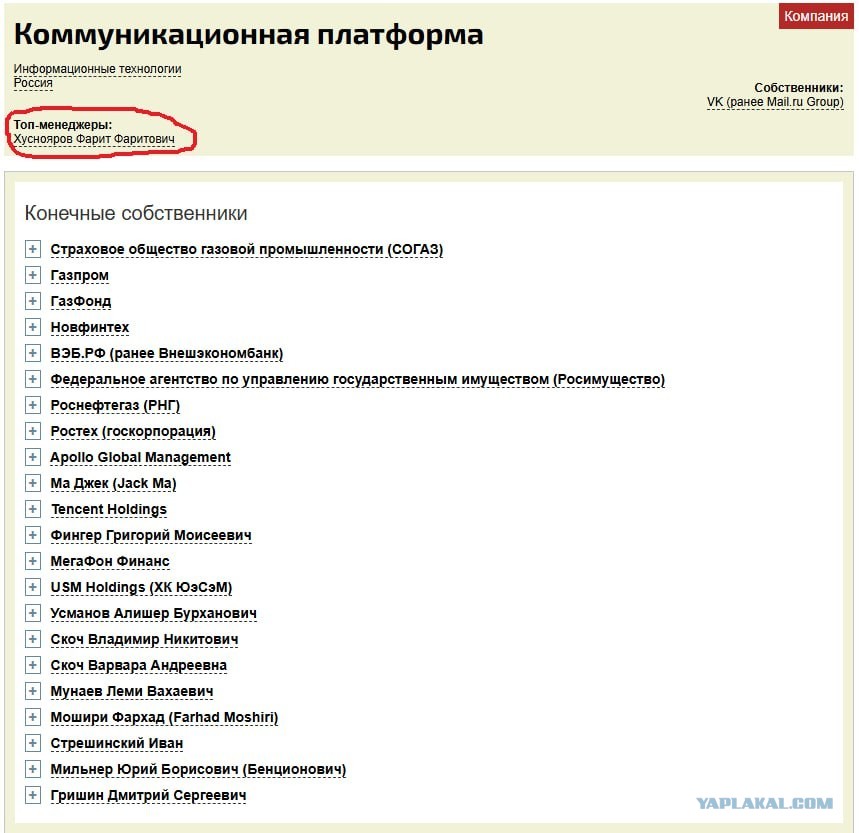Image resolution: width=859 pixels, height=833 pixels.
Task: Open the Стрешинский Иван link
Action: pos(117,744)
